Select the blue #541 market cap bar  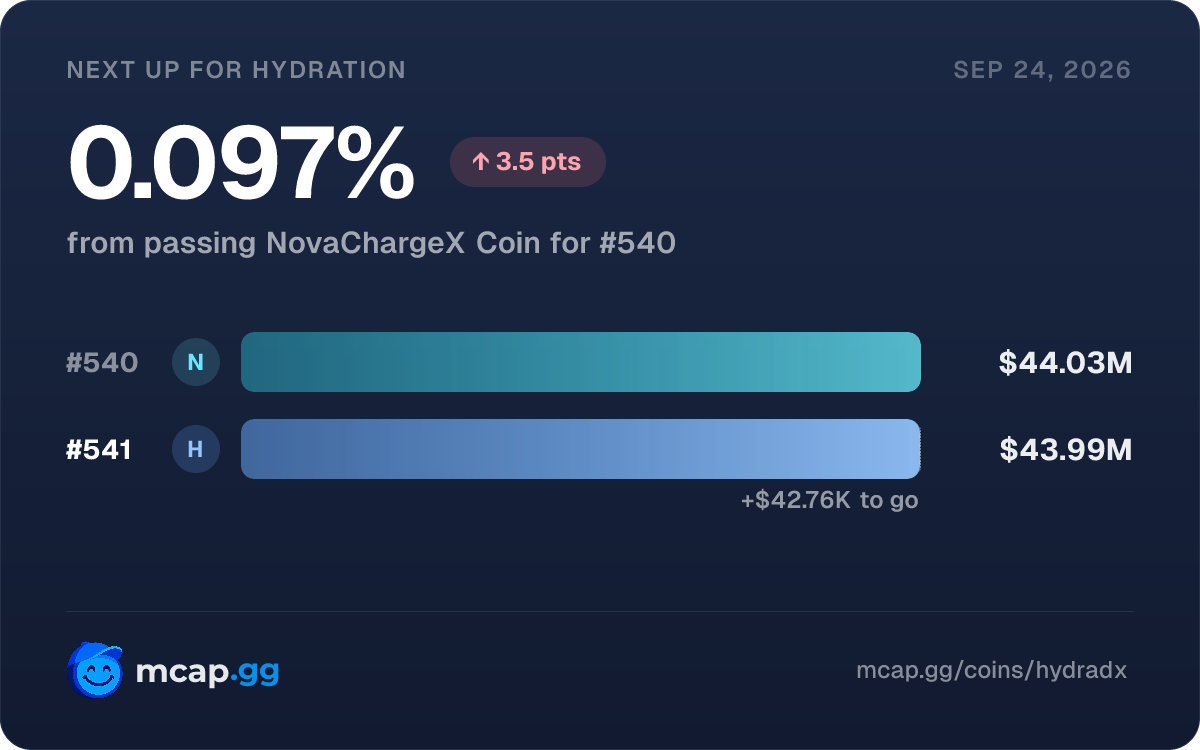[581, 449]
